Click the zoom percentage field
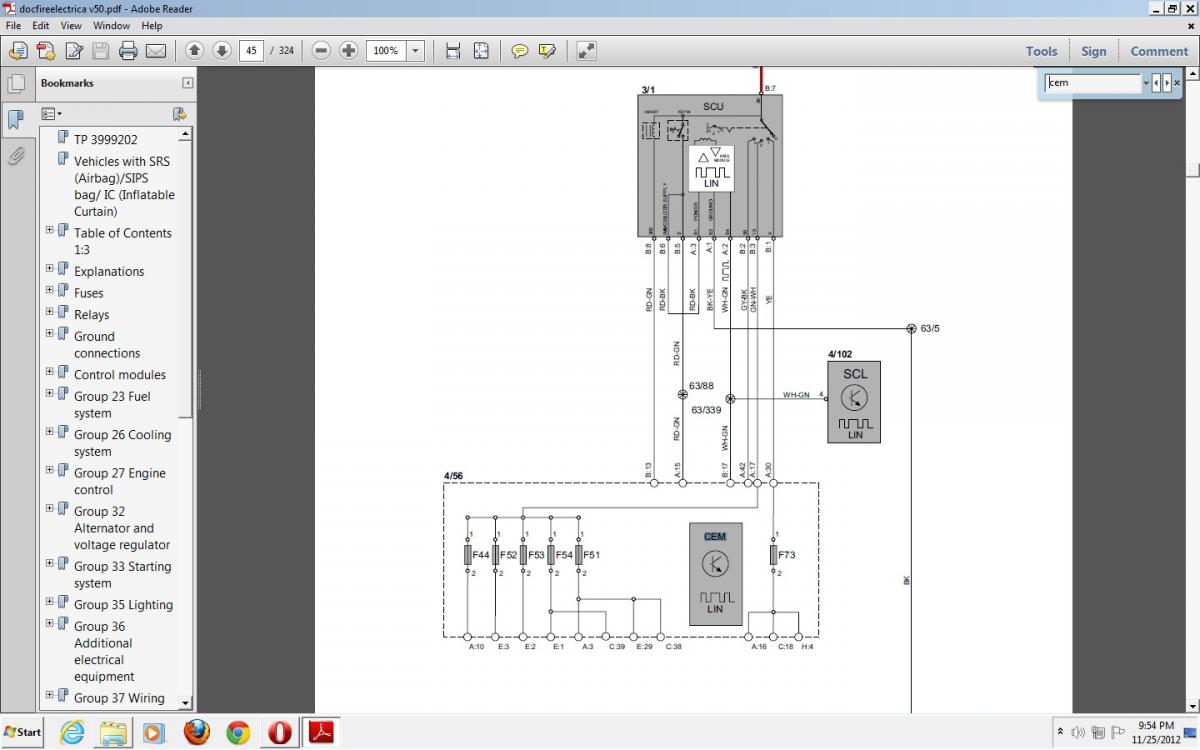The height and width of the screenshot is (750, 1200). [386, 50]
